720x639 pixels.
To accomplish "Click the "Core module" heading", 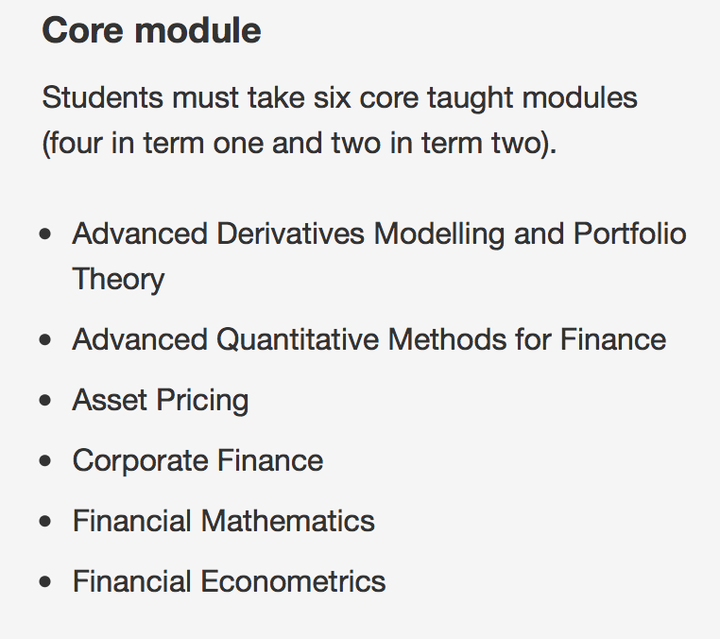I will coord(152,31).
